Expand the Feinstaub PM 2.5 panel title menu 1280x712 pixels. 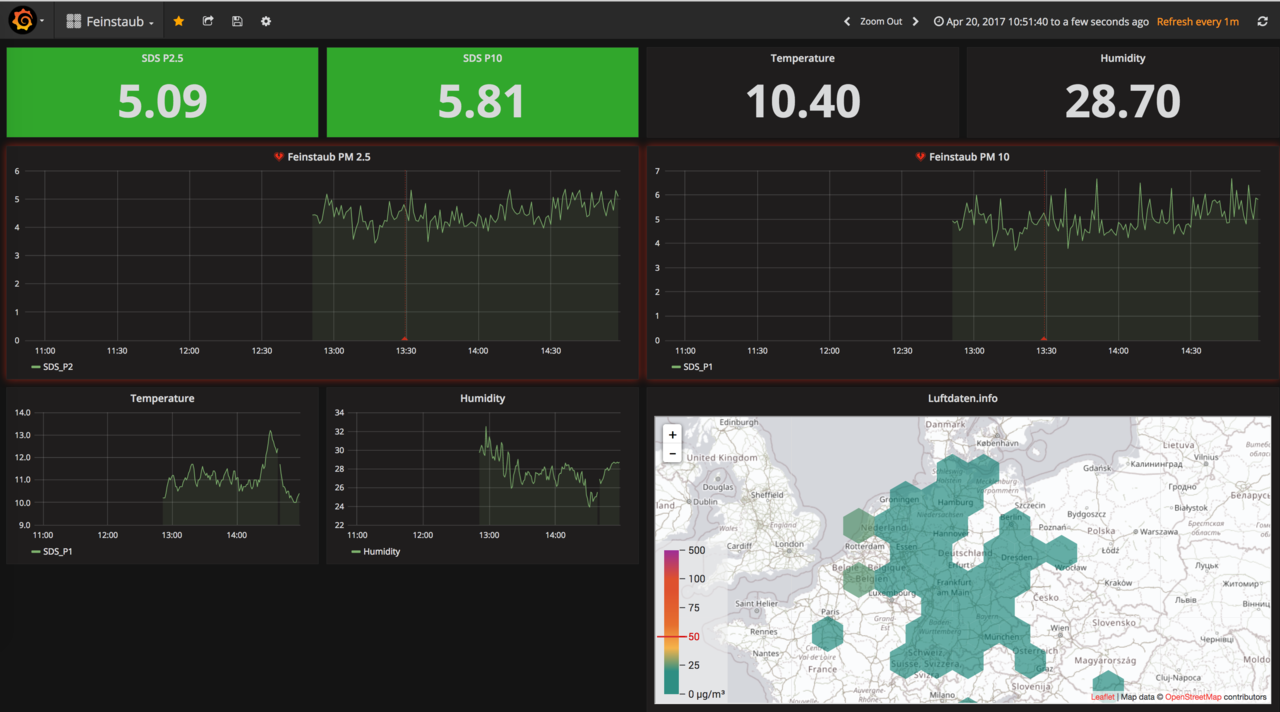coord(329,157)
